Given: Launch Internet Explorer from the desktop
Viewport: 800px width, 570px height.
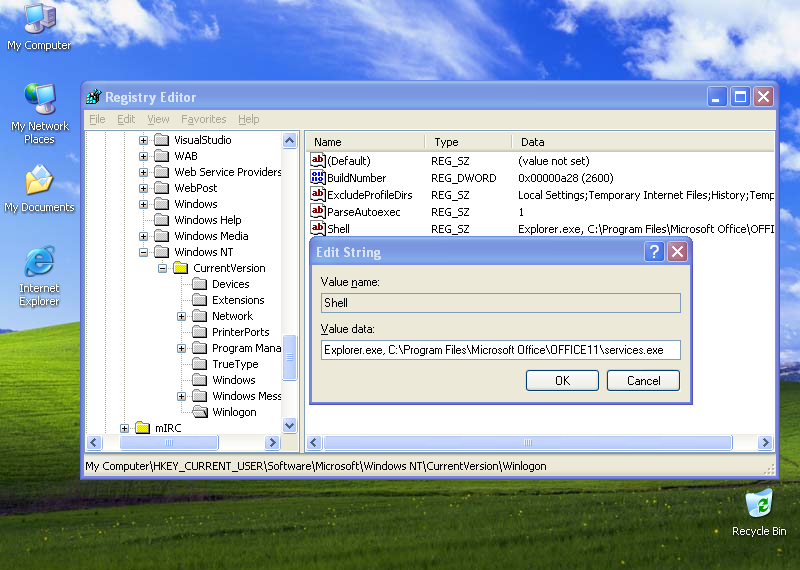Looking at the screenshot, I should 39,276.
